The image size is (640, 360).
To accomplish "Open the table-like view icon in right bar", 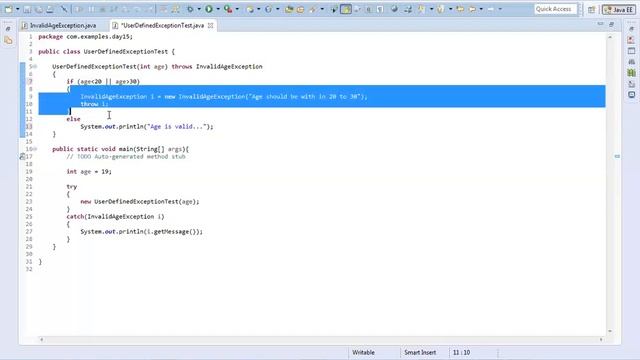I will click(x=631, y=51).
